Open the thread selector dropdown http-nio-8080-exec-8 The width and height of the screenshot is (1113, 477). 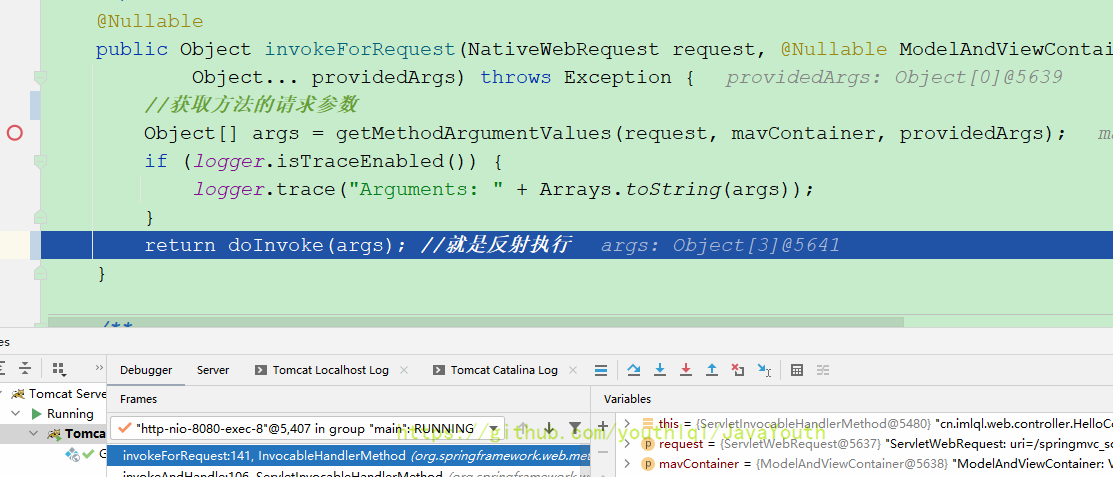306,428
